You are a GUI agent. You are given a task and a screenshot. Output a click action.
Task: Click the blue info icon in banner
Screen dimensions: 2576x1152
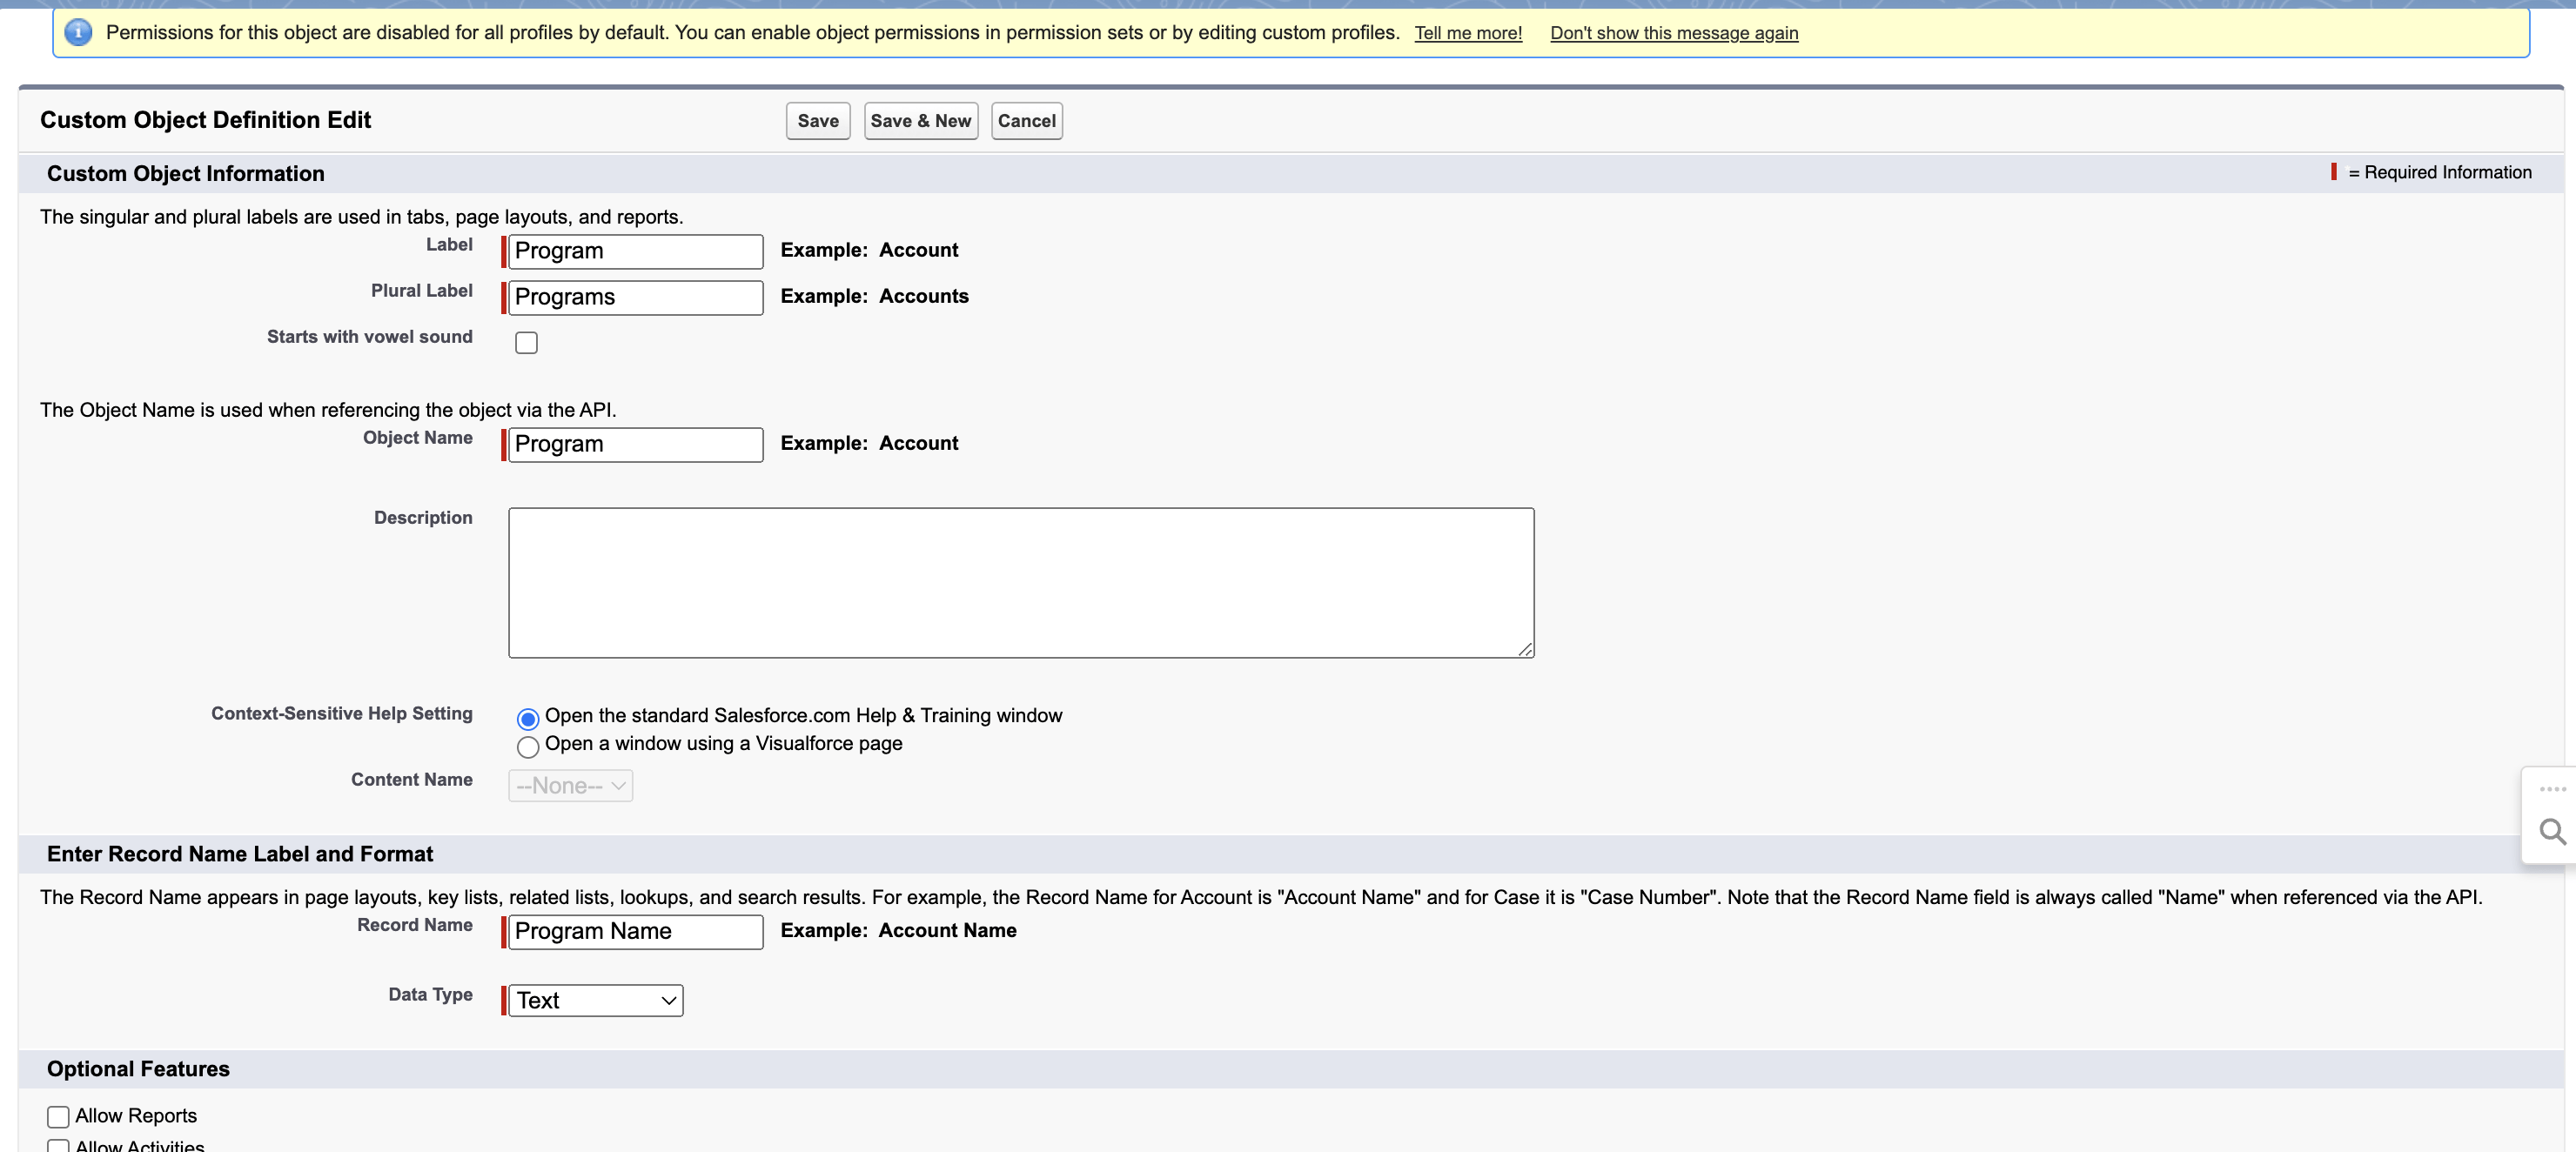tap(78, 32)
